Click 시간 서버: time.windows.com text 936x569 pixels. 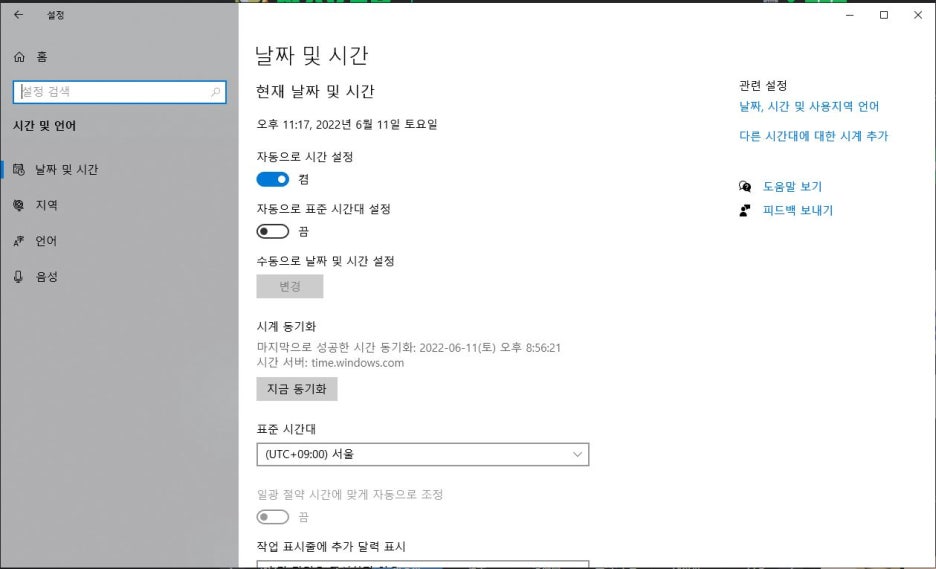click(330, 362)
